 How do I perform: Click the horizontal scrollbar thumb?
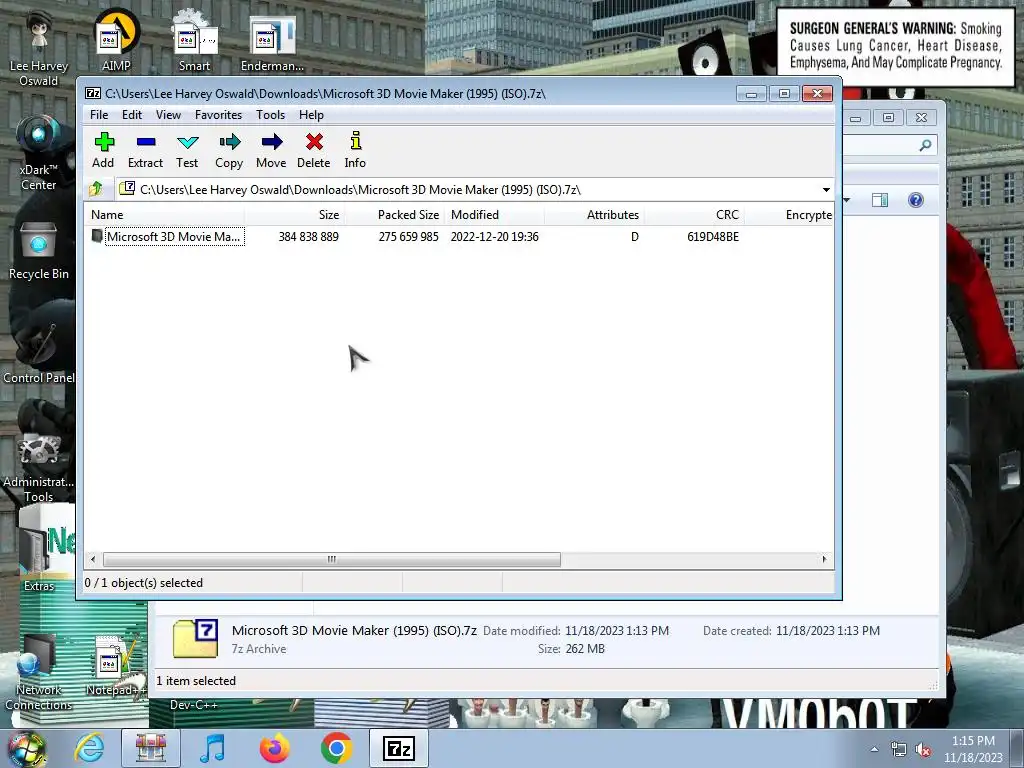coord(332,559)
